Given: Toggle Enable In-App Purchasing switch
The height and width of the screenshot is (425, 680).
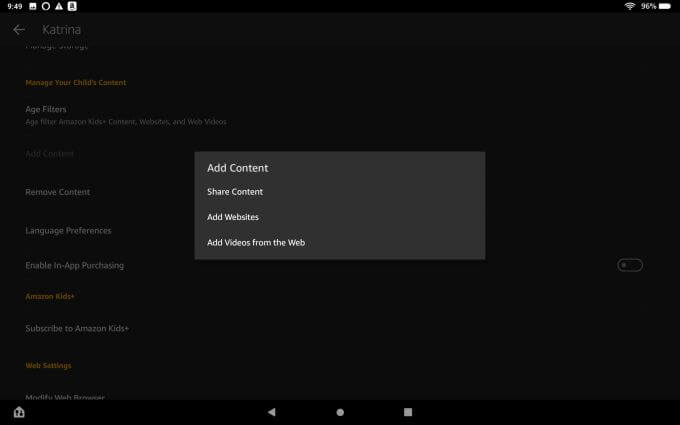Looking at the screenshot, I should coord(630,265).
